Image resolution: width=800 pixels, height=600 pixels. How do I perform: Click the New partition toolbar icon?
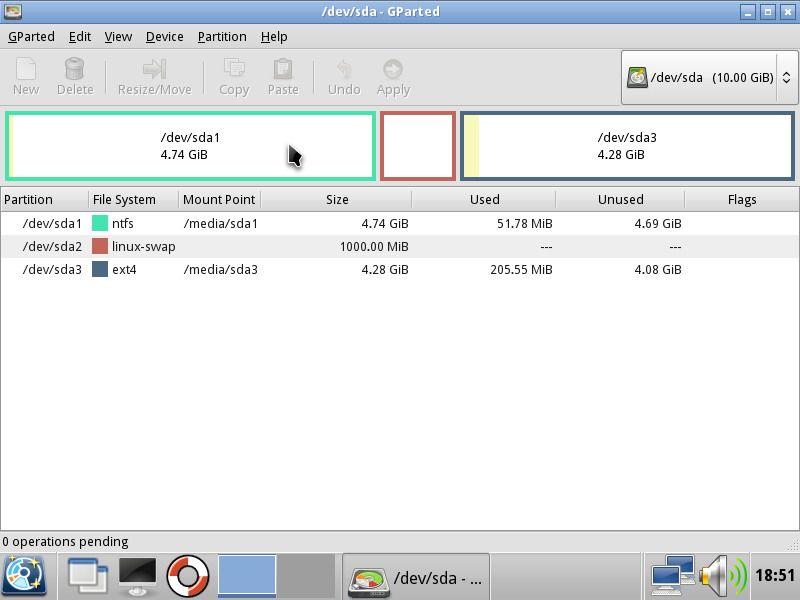click(x=26, y=69)
